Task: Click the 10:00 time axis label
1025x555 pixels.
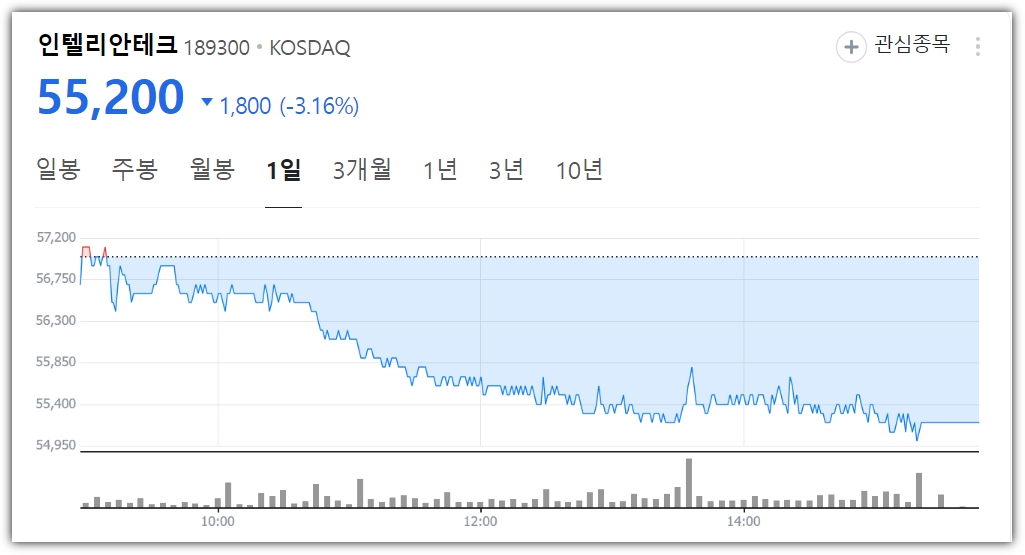Action: 218,522
